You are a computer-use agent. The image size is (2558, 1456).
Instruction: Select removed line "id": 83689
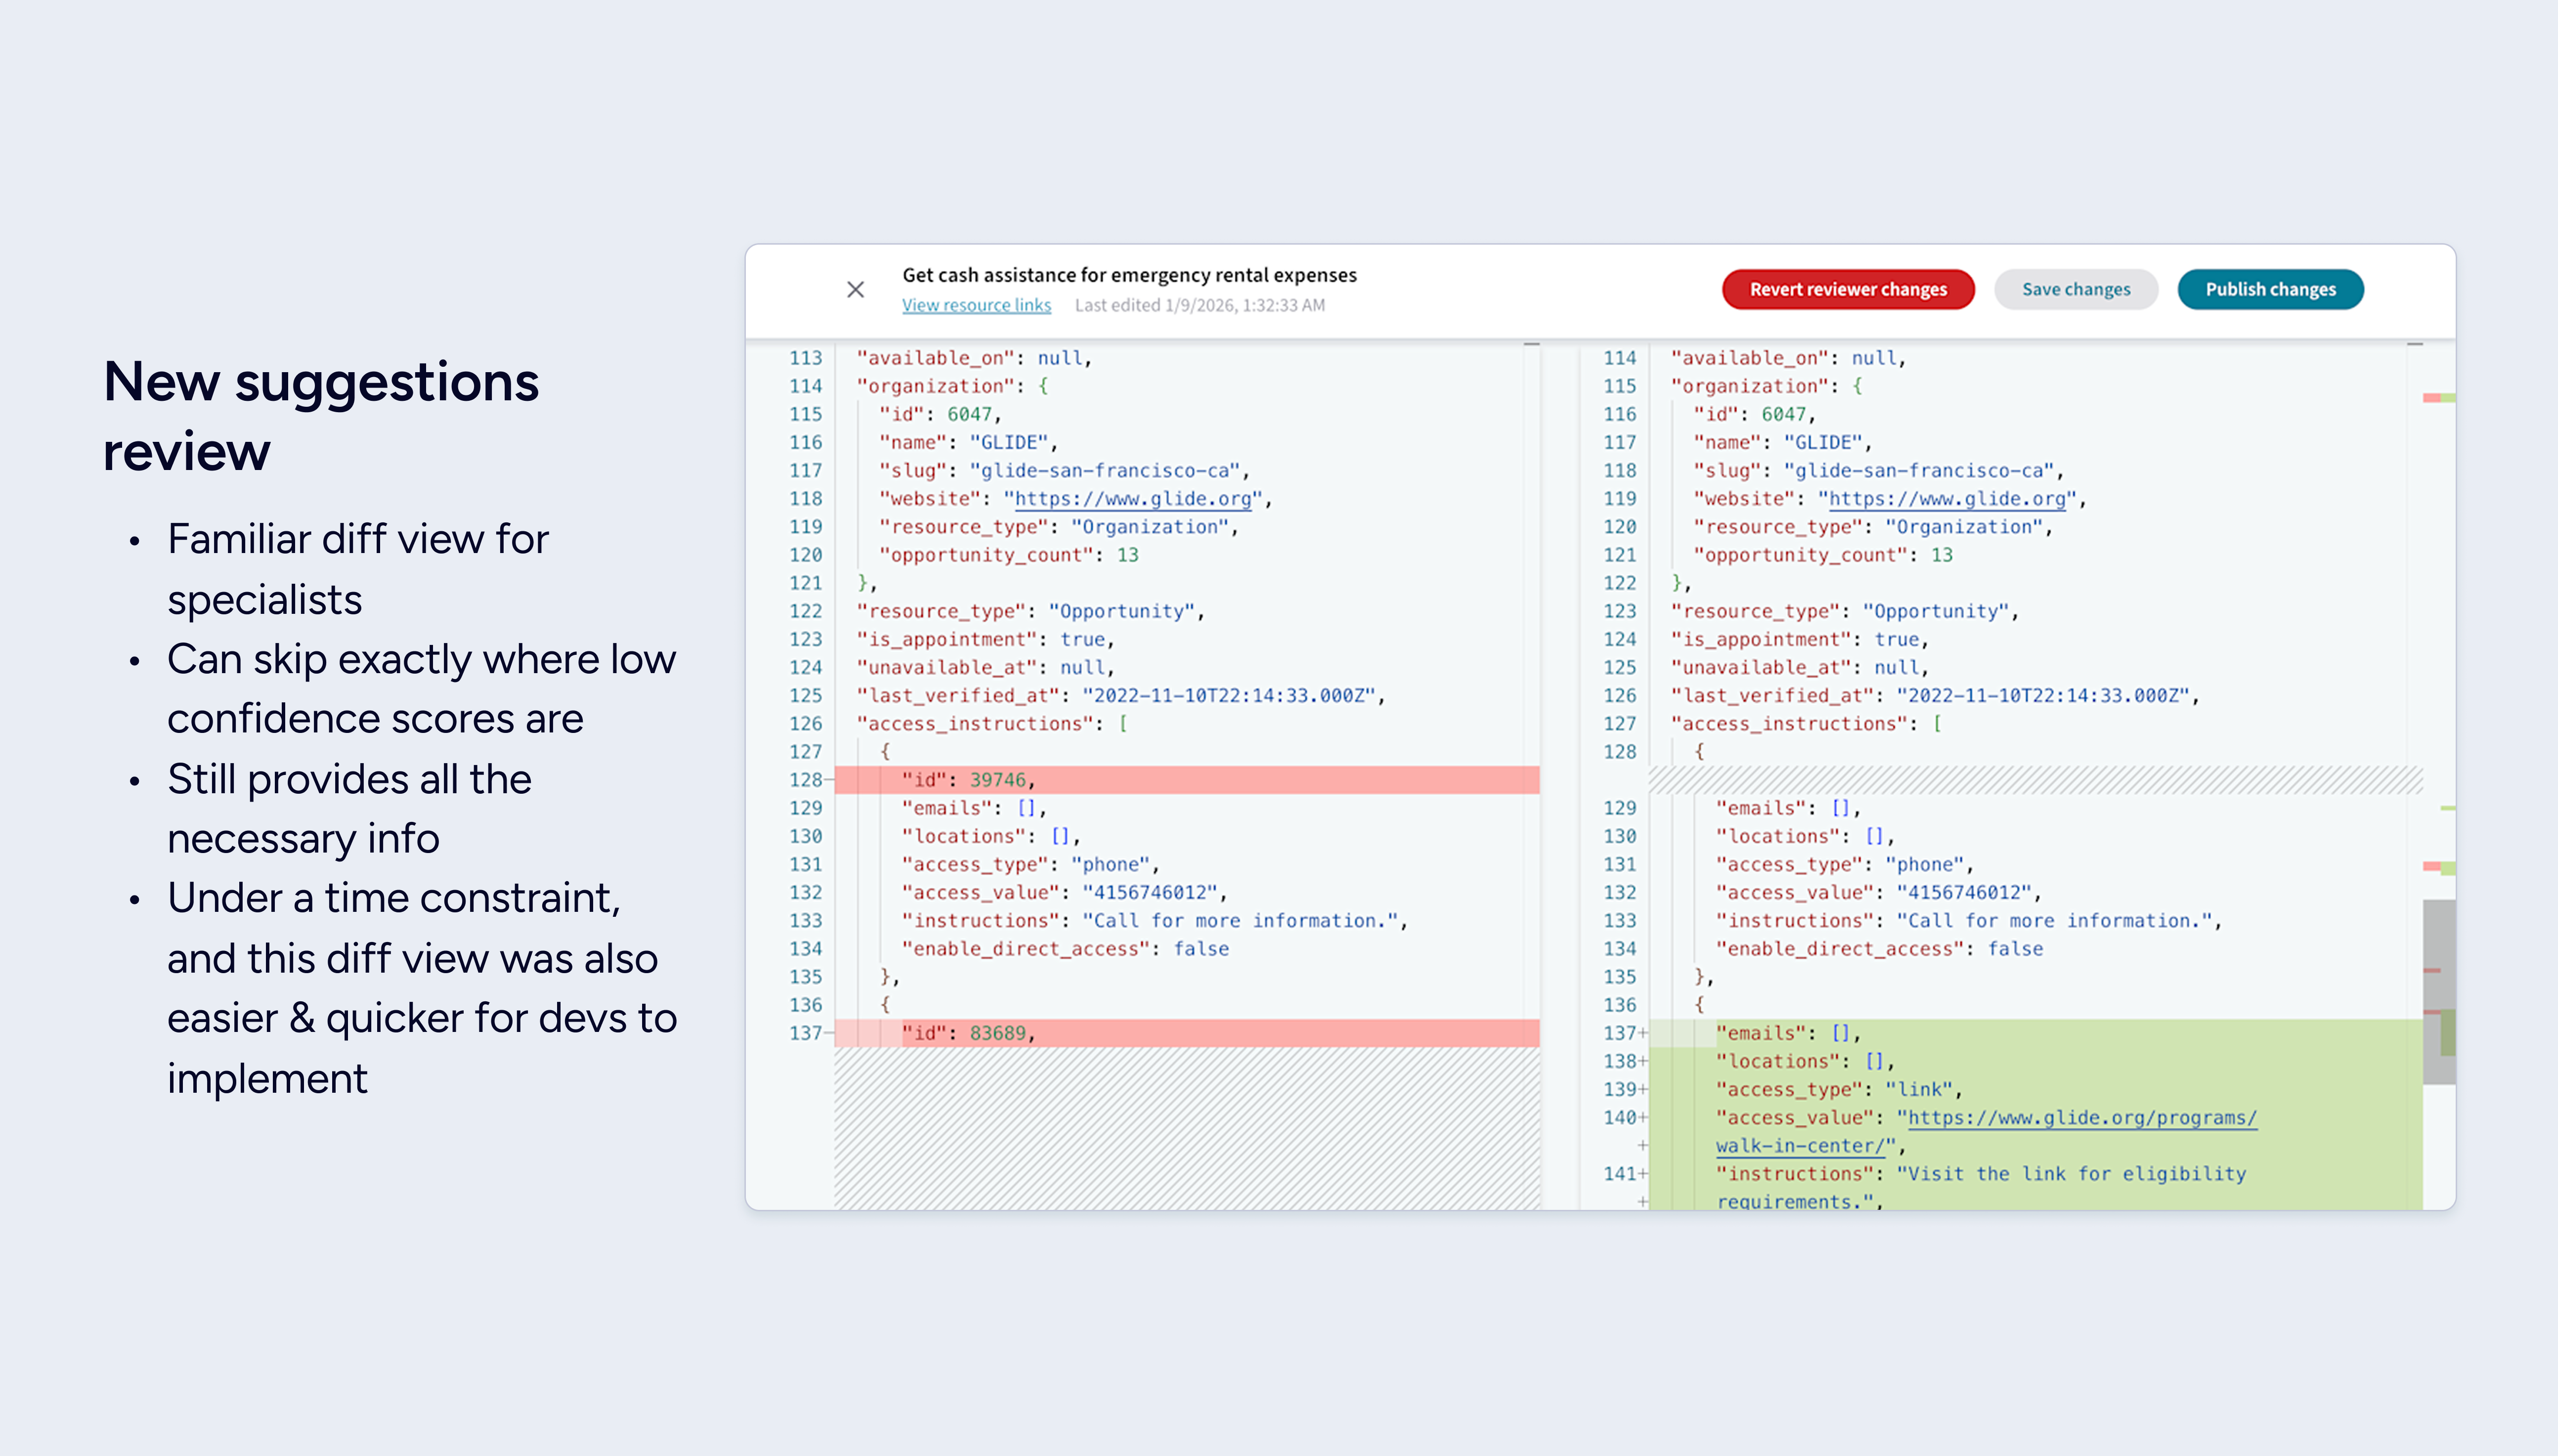coord(1187,1033)
